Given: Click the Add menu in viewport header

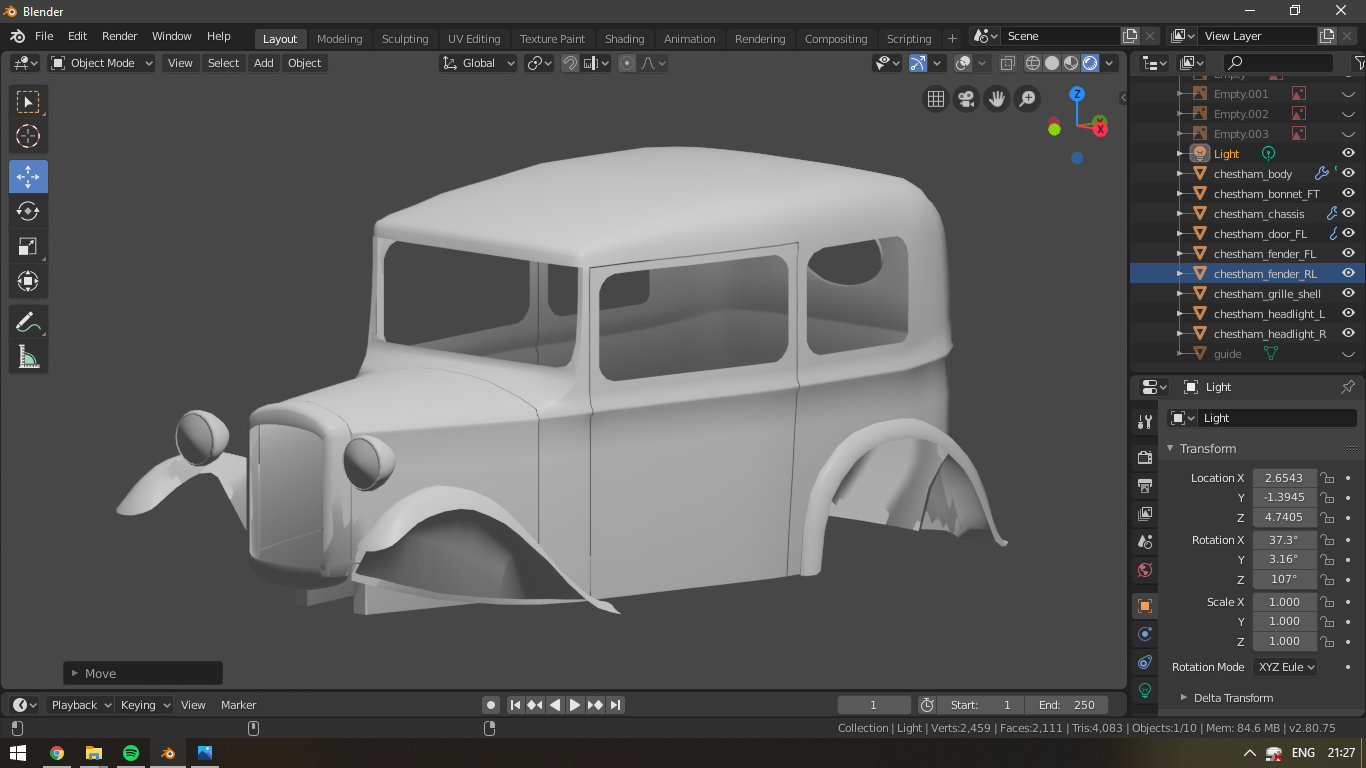Looking at the screenshot, I should coord(263,63).
